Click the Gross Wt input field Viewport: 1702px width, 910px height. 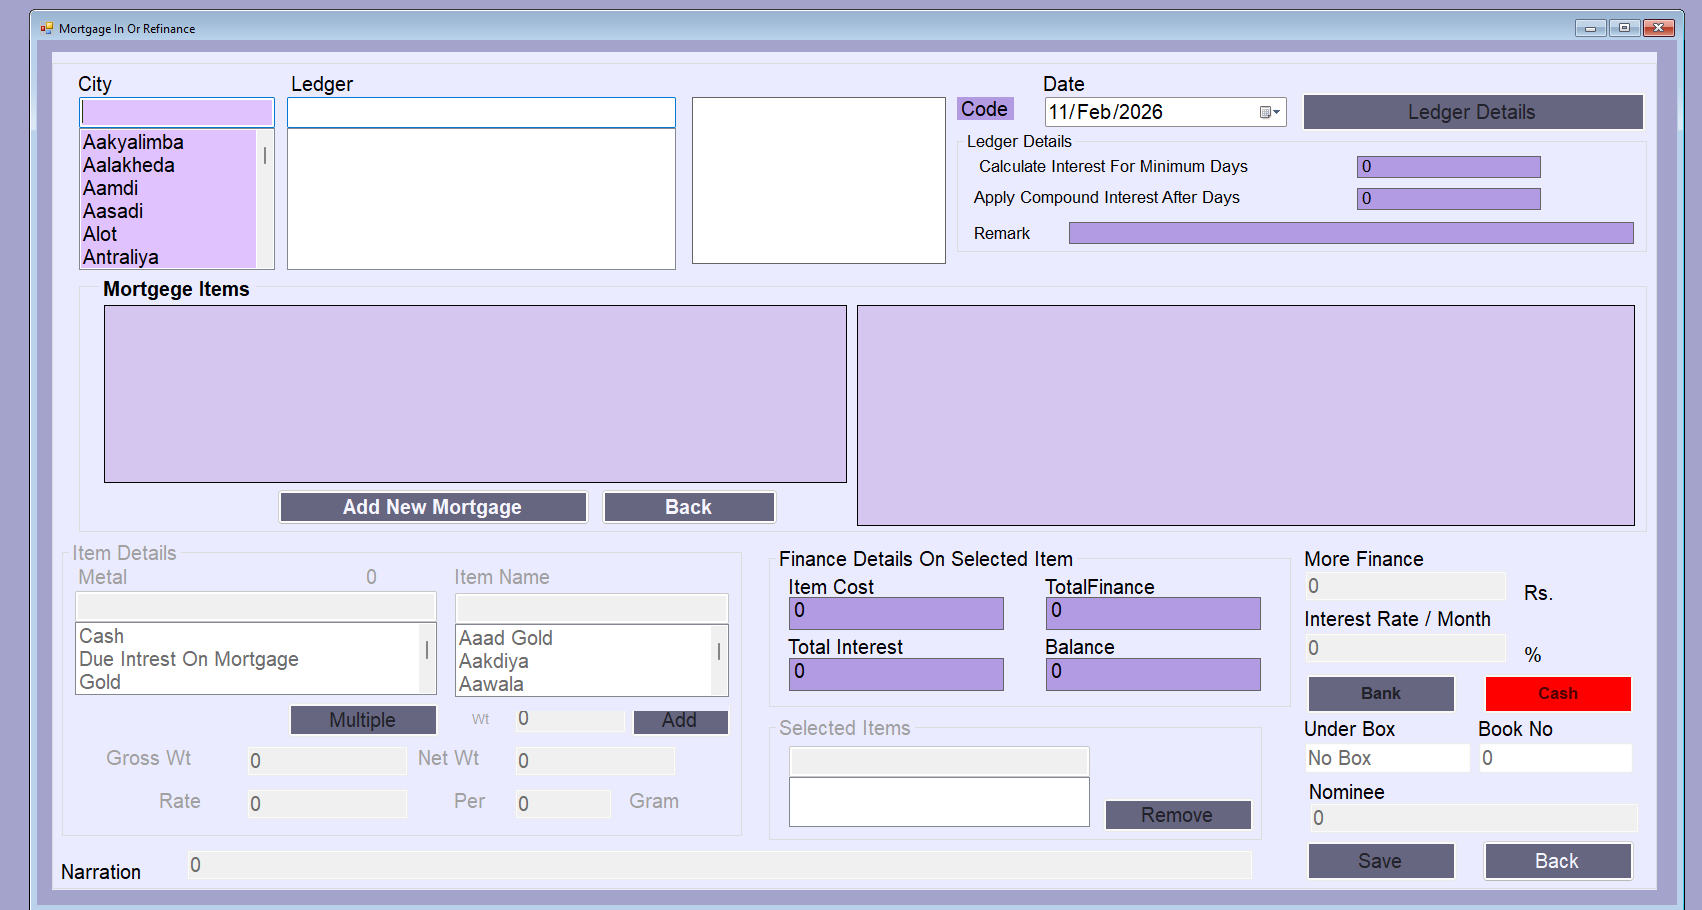(x=327, y=761)
